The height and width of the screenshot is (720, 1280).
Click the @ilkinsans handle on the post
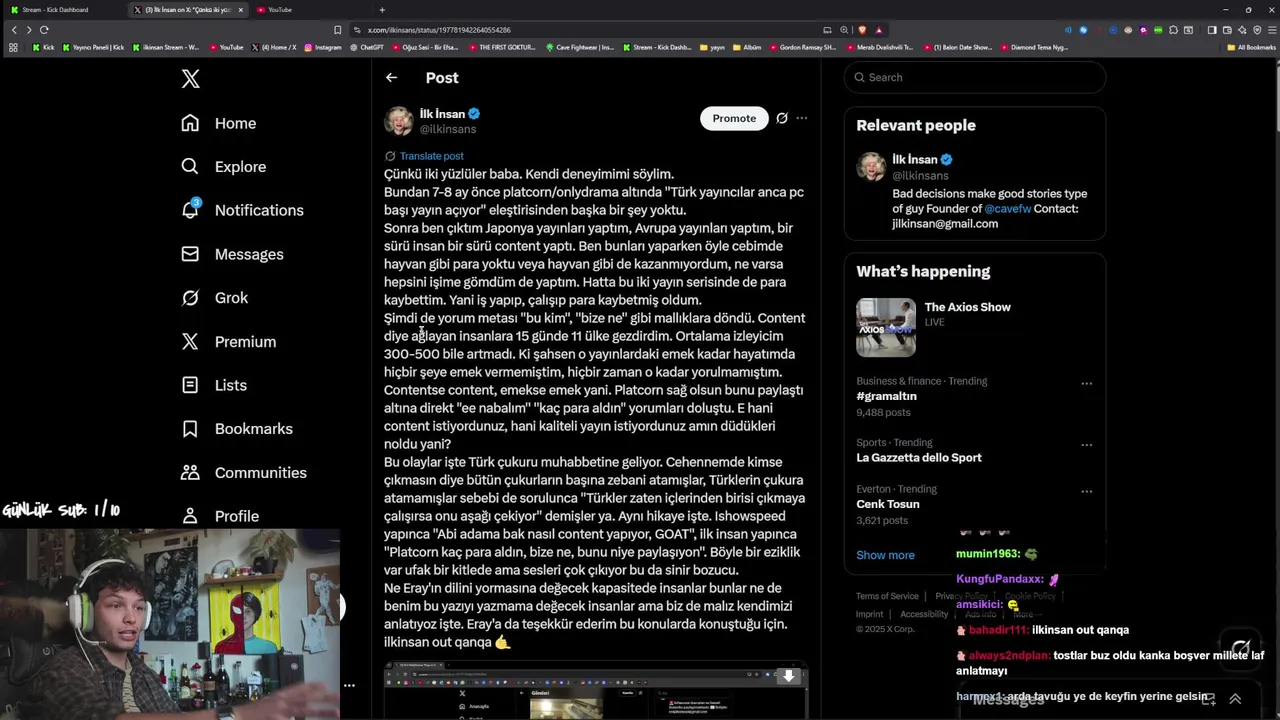tap(448, 130)
